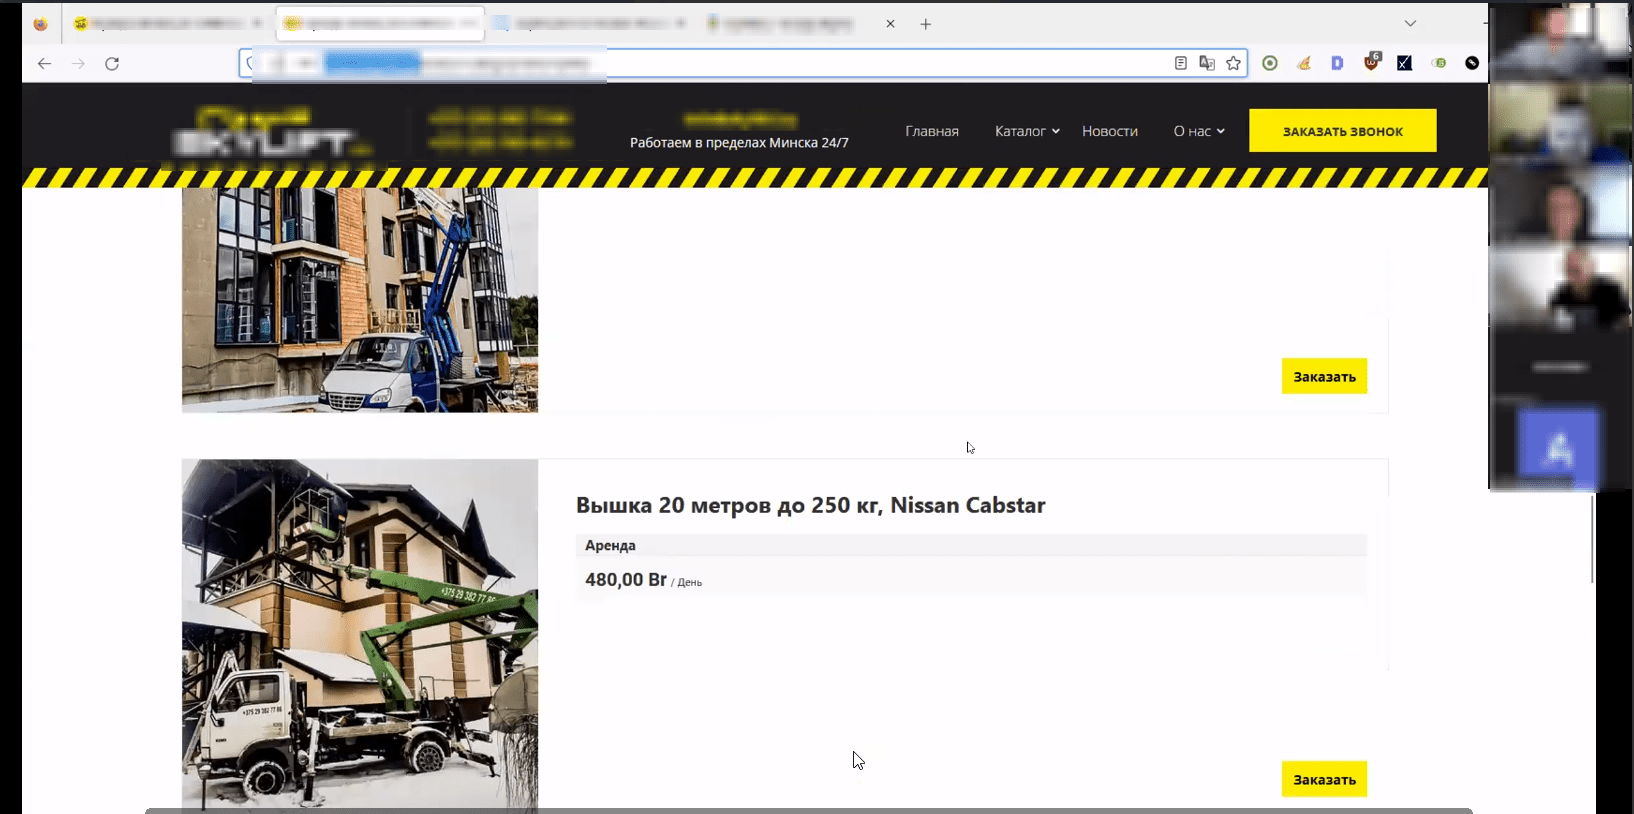Viewport: 1634px width, 814px height.
Task: Bookmark this page with the star
Action: point(1234,63)
